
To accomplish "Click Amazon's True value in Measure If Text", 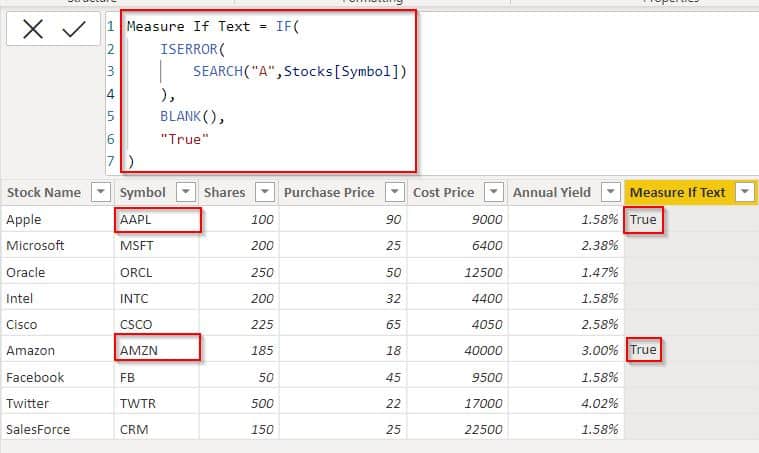I will pyautogui.click(x=643, y=349).
